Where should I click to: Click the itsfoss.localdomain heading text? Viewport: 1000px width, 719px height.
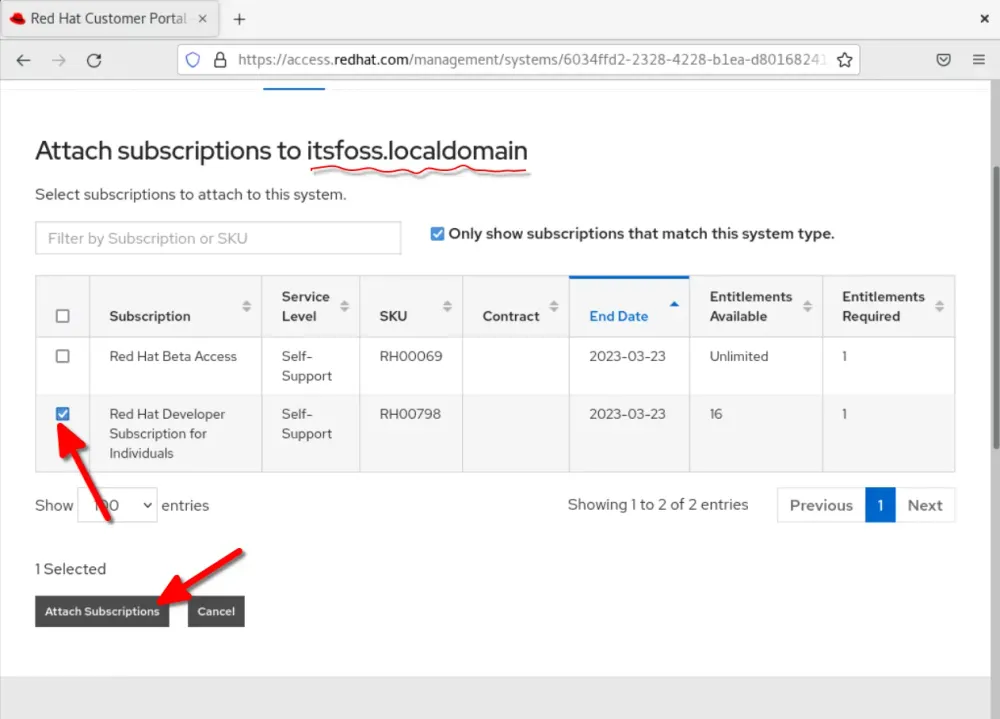(417, 151)
